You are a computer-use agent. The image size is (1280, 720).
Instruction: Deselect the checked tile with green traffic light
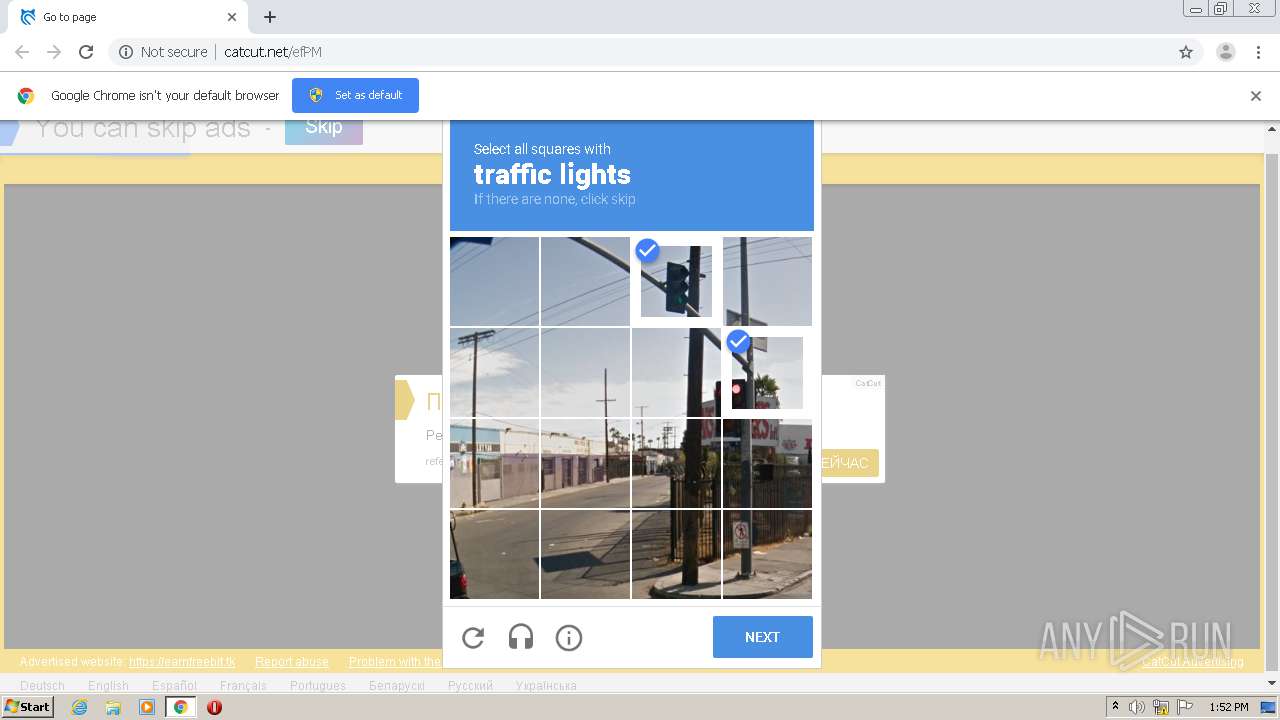click(676, 281)
